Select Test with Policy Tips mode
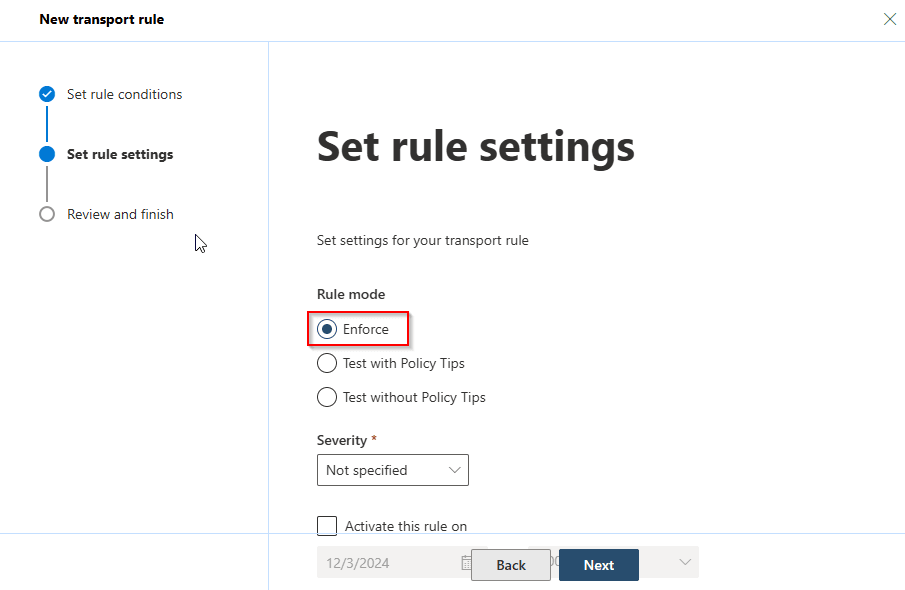This screenshot has height=590, width=905. click(x=327, y=363)
